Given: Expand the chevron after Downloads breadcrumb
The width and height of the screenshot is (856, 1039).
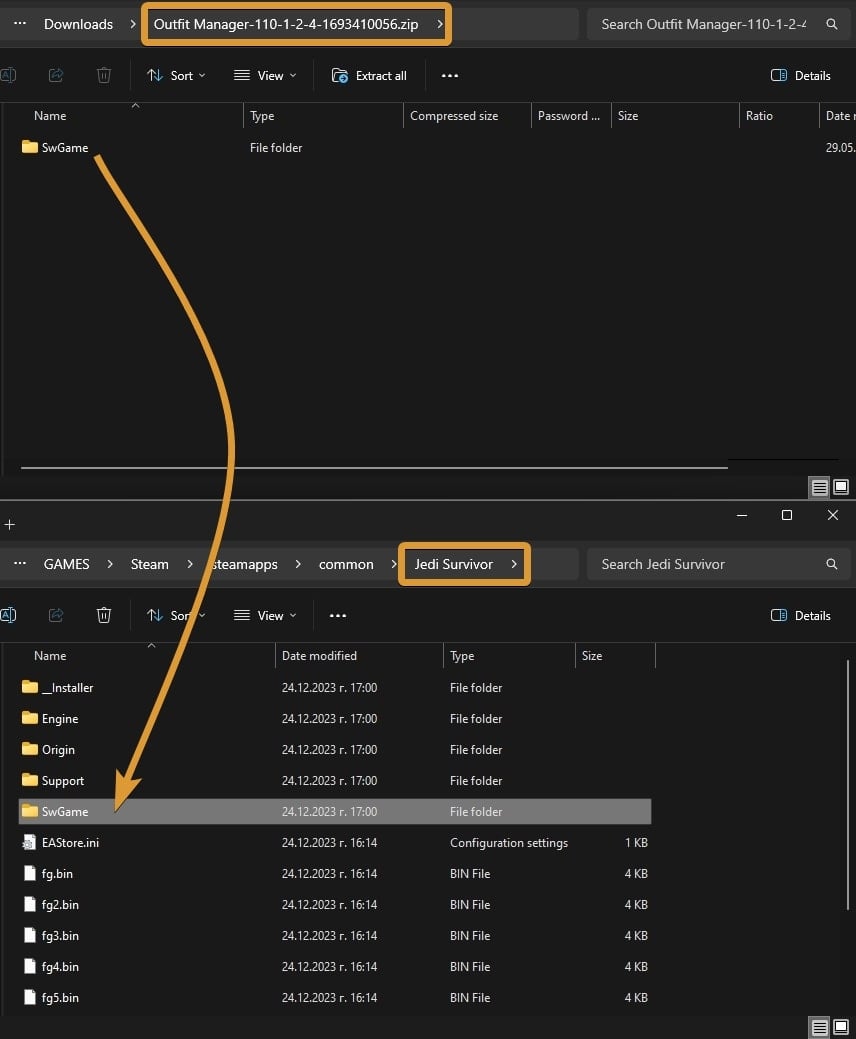Looking at the screenshot, I should click(133, 25).
